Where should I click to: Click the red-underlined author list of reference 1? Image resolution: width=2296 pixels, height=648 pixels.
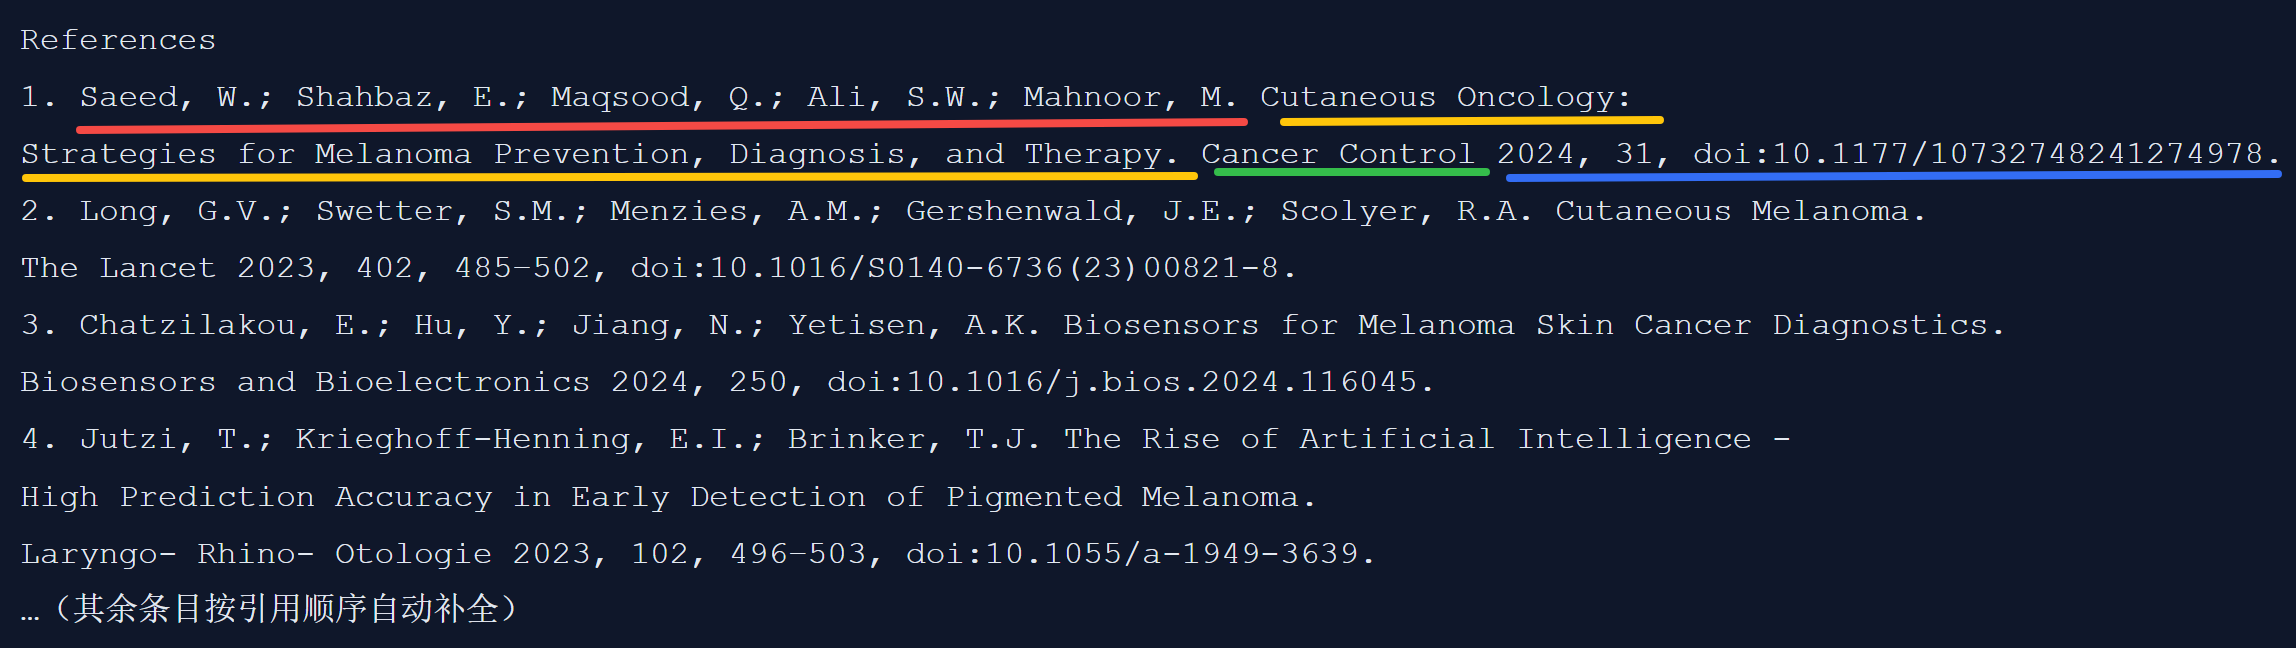[x=658, y=97]
